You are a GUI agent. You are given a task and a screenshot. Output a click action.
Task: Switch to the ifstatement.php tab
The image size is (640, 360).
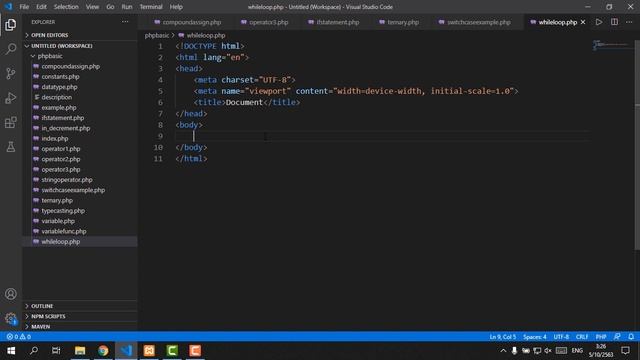[x=334, y=22]
